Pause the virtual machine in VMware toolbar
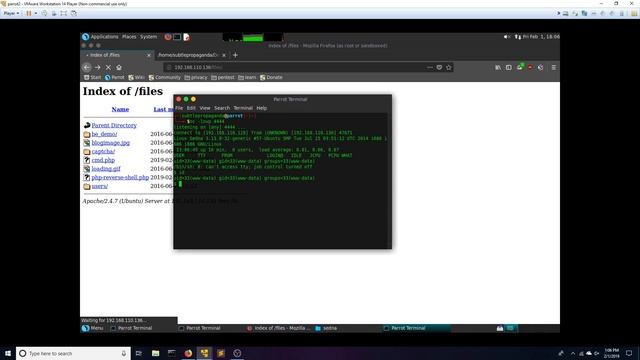640x360 pixels. point(29,13)
